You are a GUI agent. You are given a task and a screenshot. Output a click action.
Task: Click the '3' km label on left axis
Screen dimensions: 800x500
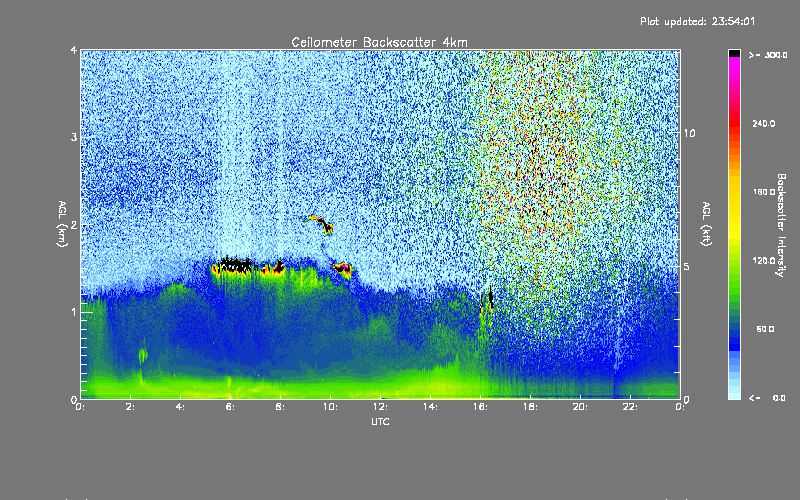[x=73, y=137]
